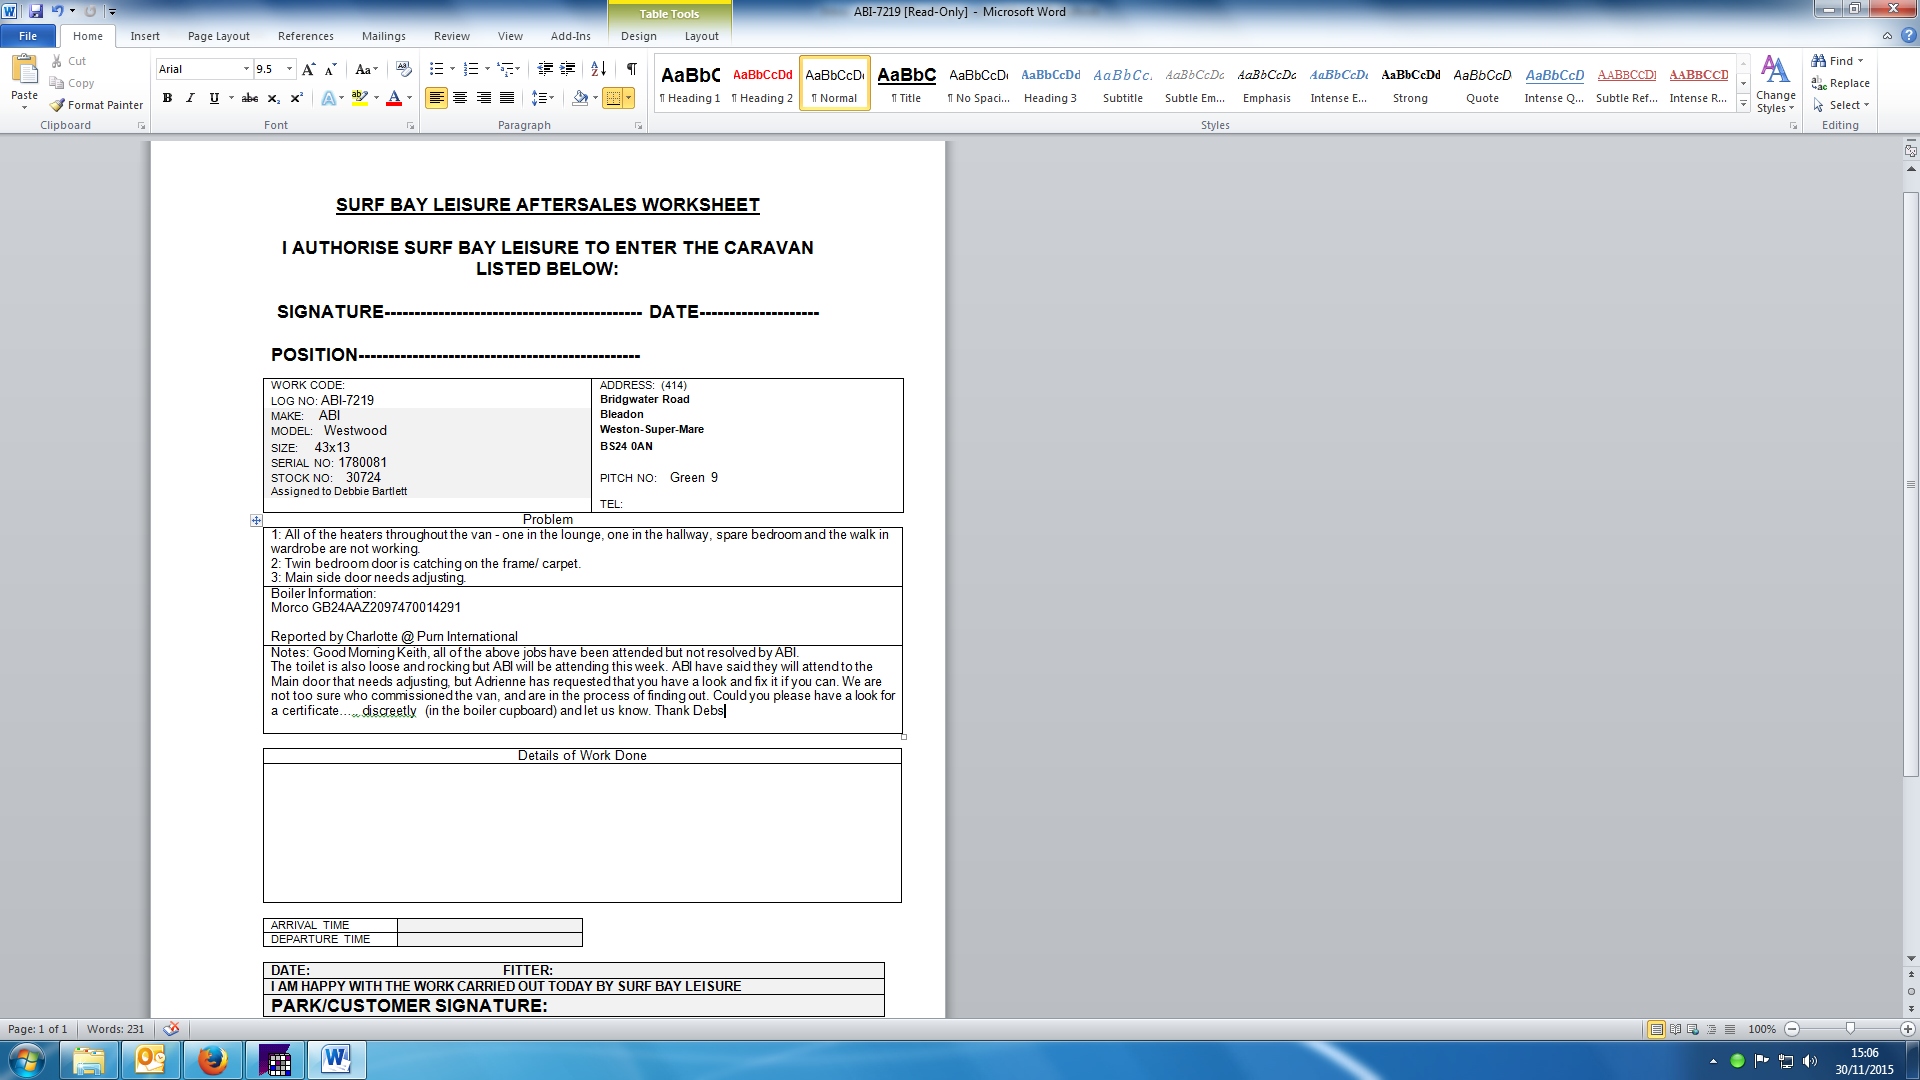Toggle center text alignment

(x=460, y=98)
